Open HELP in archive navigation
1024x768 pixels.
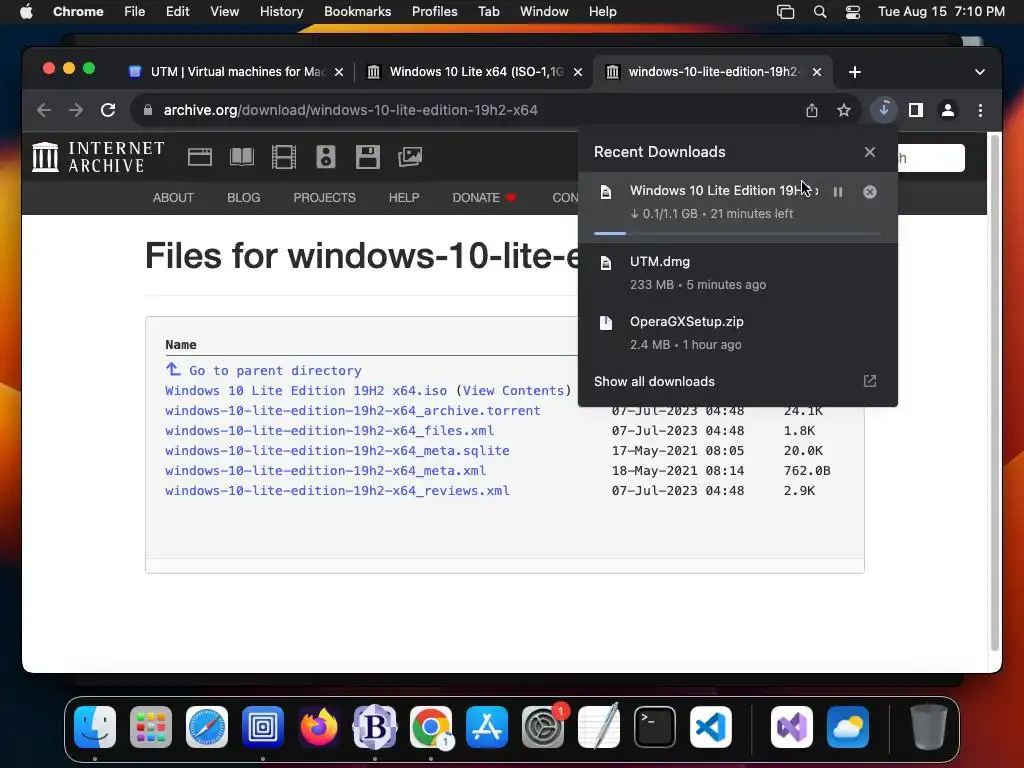pos(404,198)
